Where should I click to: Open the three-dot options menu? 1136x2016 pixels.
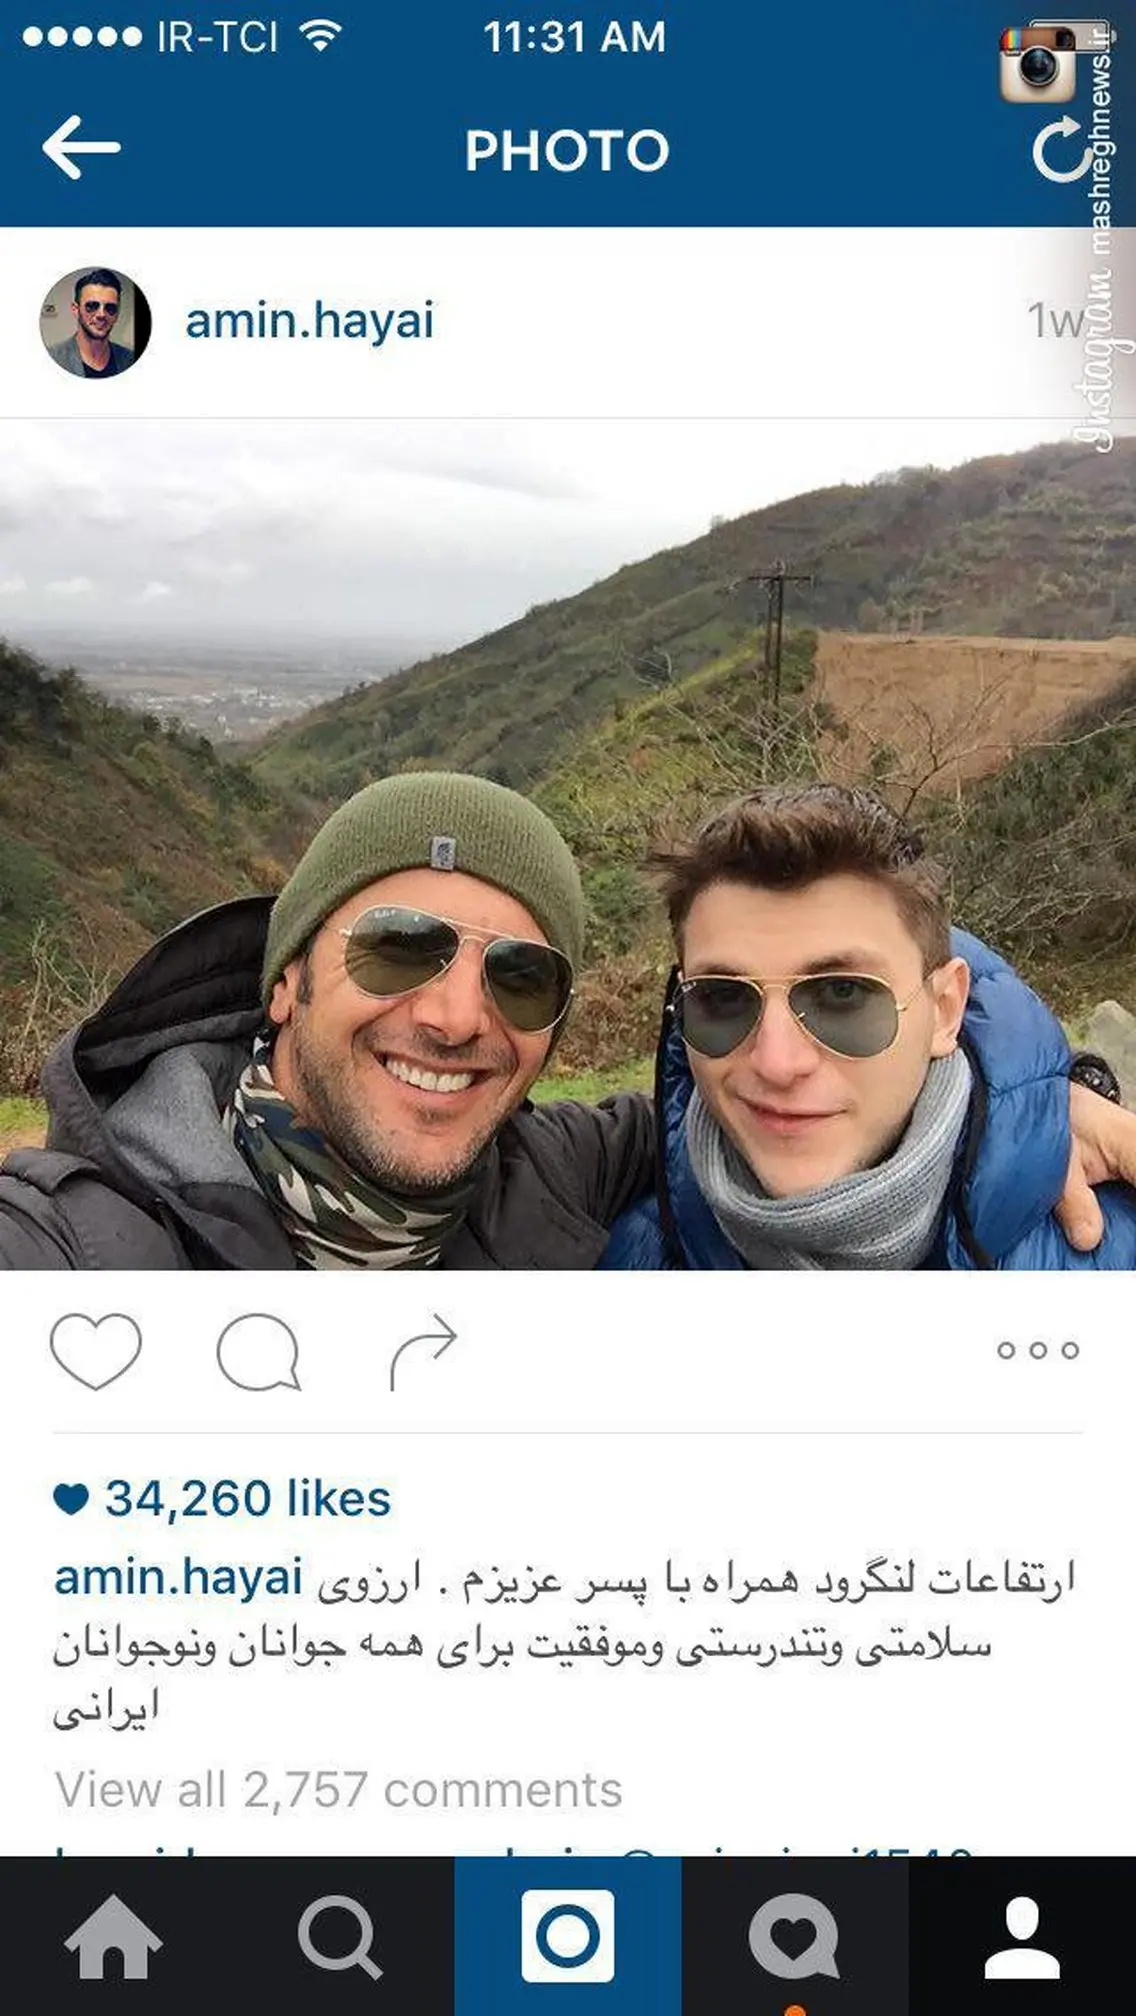click(1038, 1350)
